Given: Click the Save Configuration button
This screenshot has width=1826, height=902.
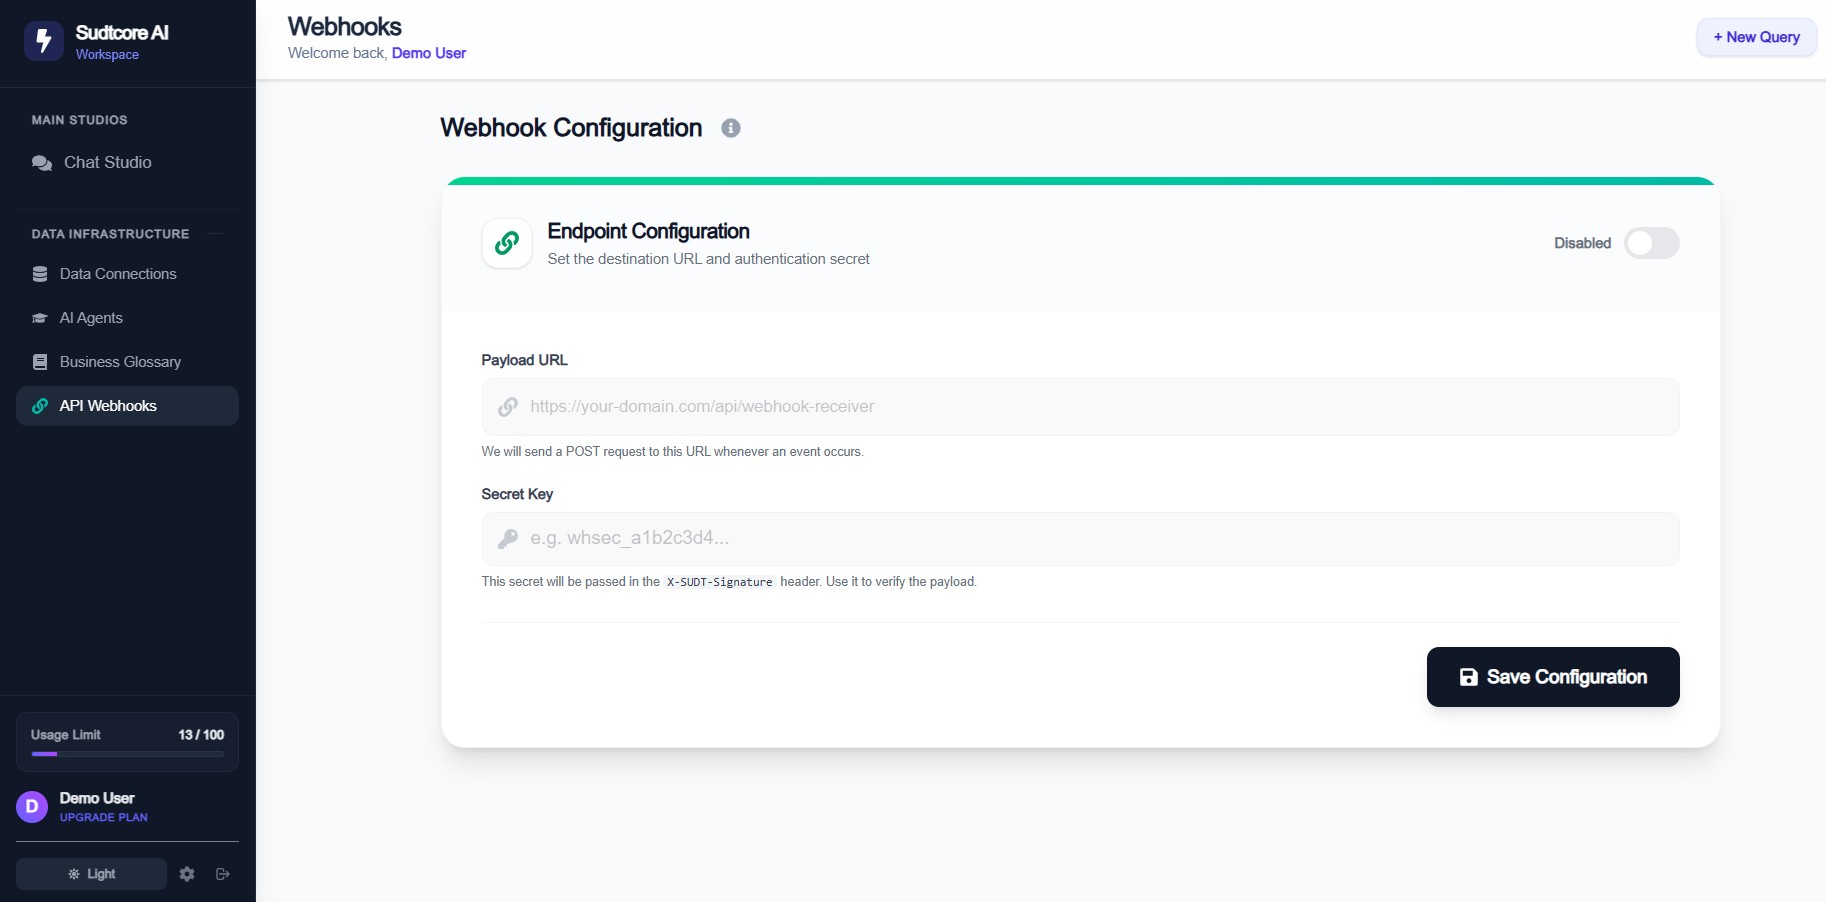Looking at the screenshot, I should tap(1552, 677).
